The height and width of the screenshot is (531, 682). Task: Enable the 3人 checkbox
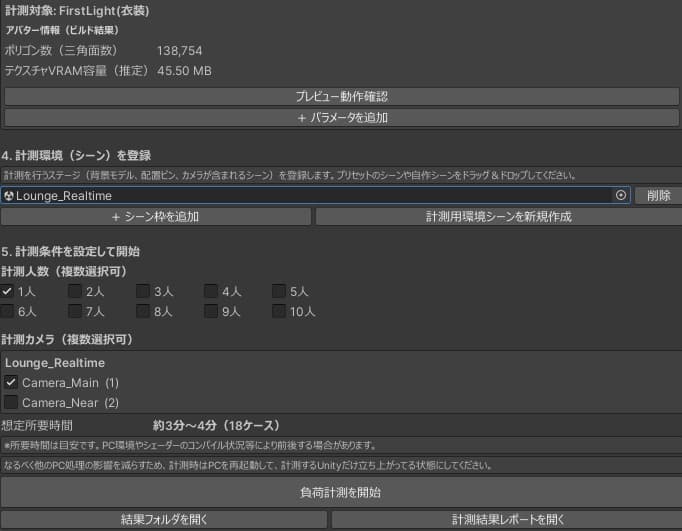coord(143,291)
